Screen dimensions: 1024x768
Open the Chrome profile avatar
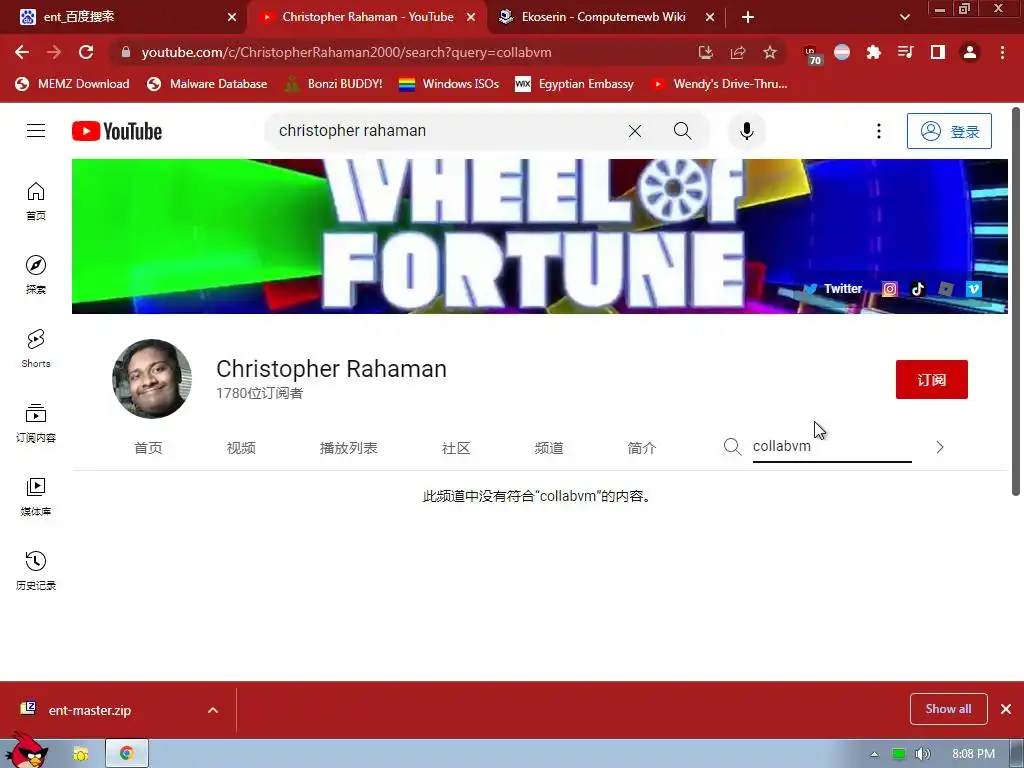pyautogui.click(x=970, y=52)
